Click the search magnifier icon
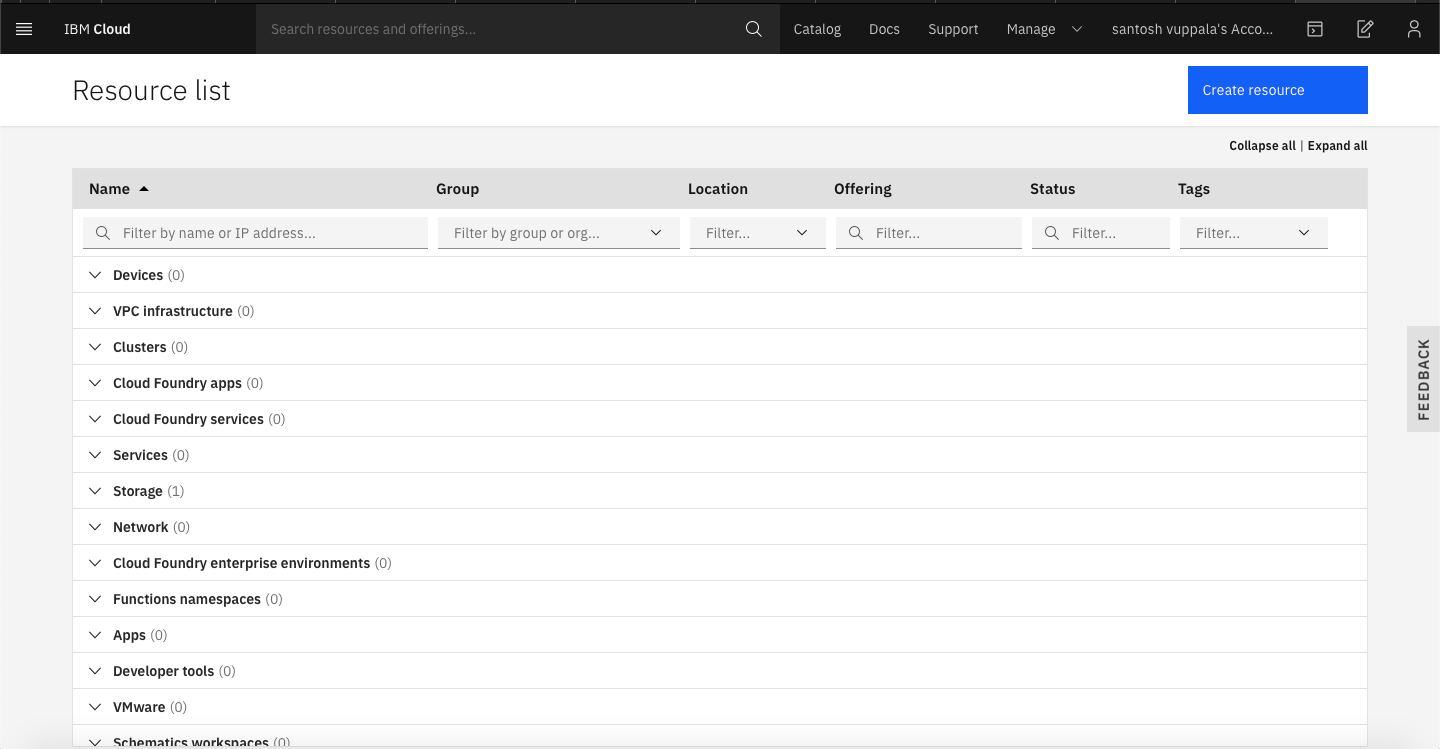 click(x=754, y=29)
